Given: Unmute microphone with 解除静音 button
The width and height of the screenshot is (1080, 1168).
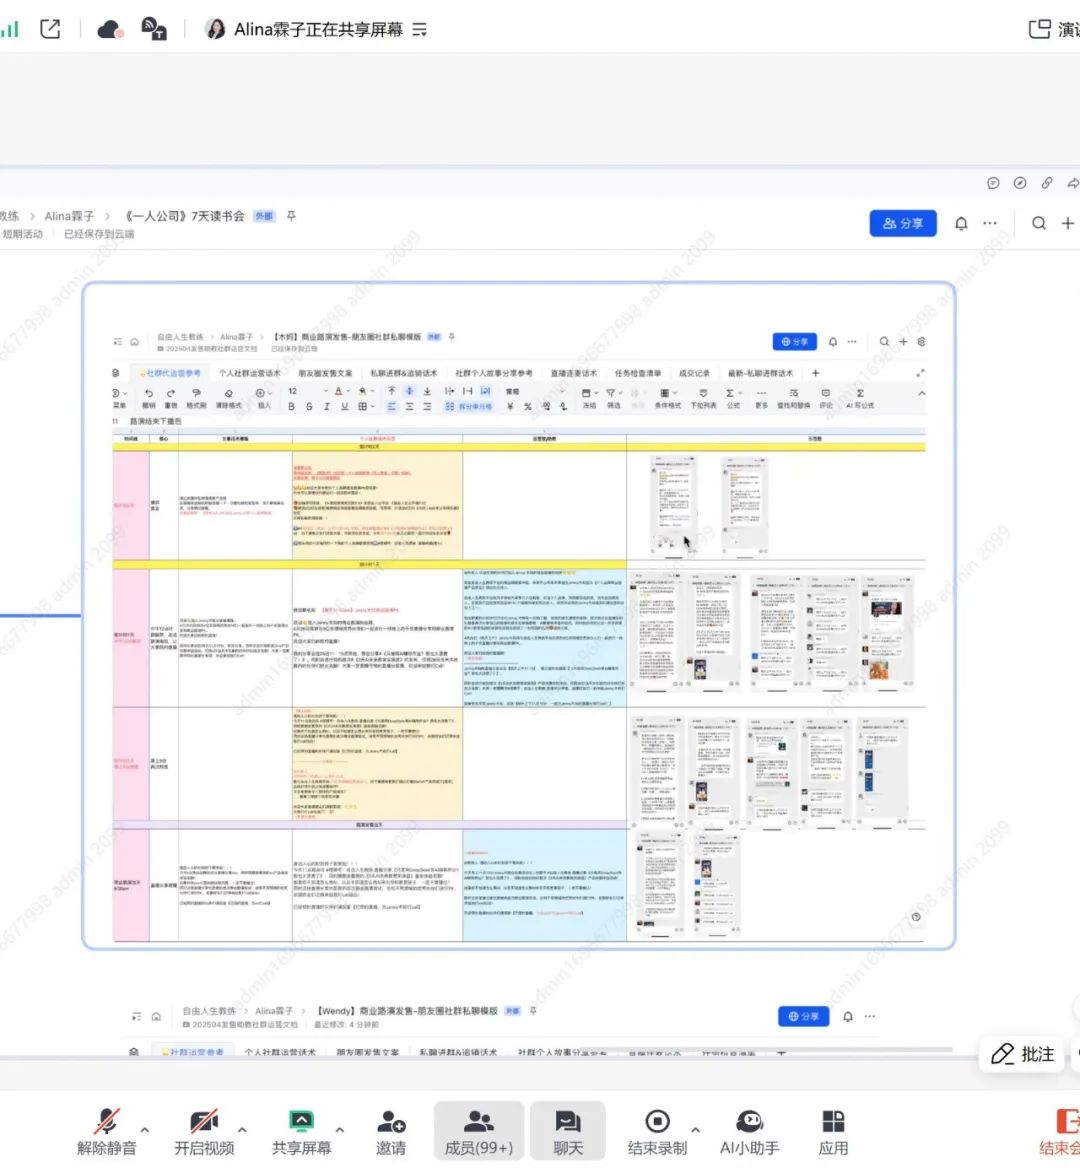Looking at the screenshot, I should 106,1131.
